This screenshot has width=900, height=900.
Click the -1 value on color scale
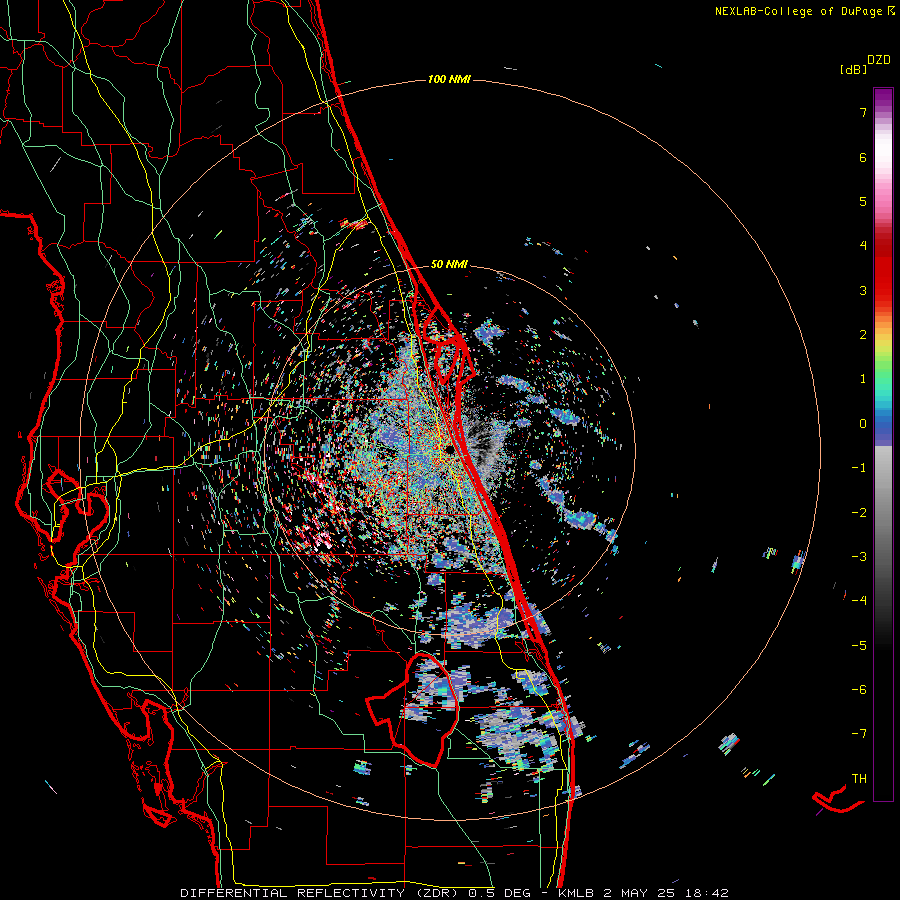(x=859, y=468)
